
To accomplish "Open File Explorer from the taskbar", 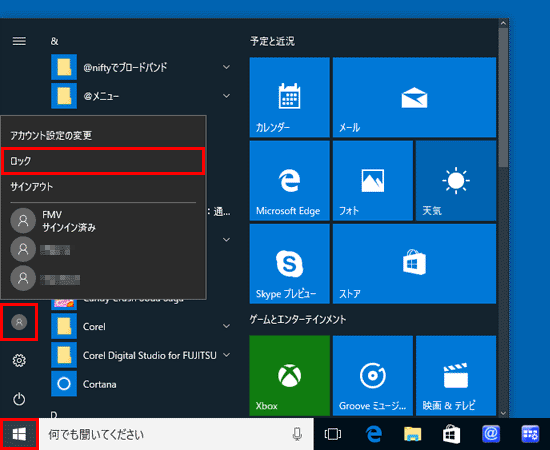I will (x=412, y=434).
